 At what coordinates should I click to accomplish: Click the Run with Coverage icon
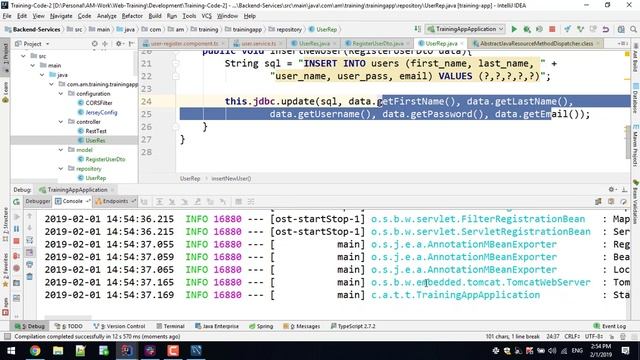coord(539,29)
